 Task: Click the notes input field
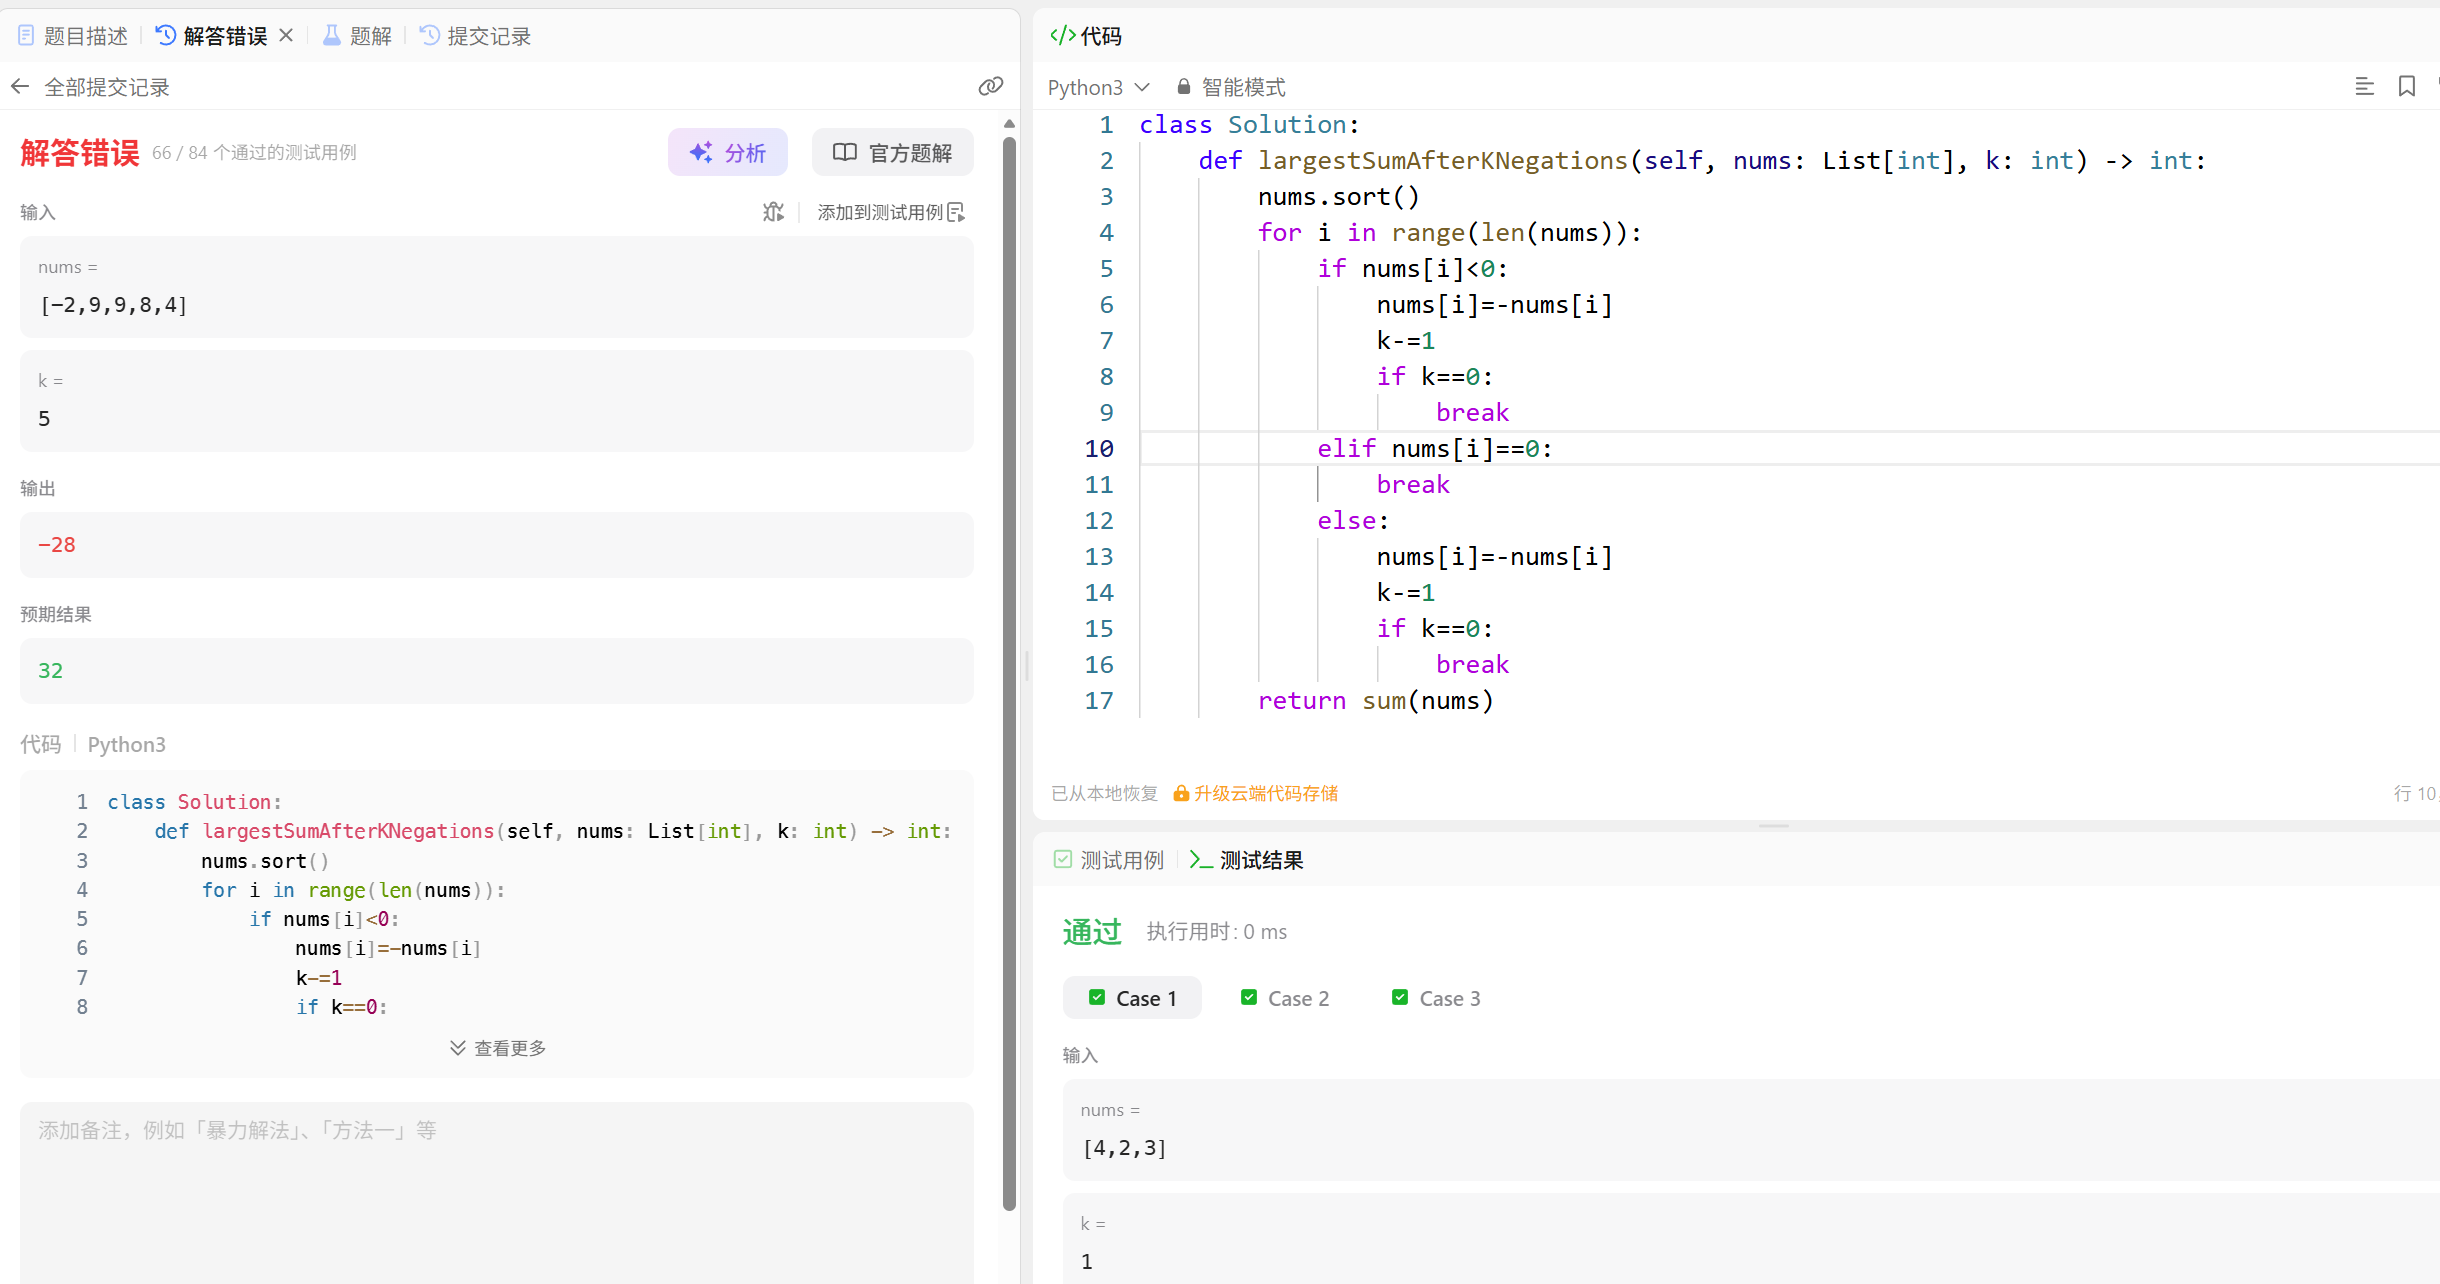[497, 1190]
